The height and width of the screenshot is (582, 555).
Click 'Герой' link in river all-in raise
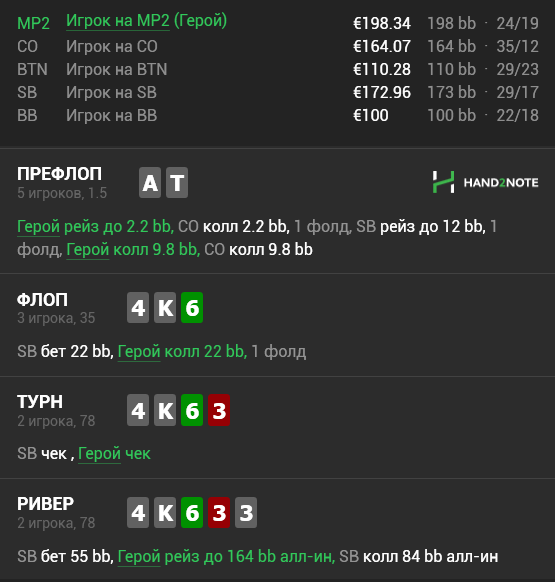click(x=139, y=556)
